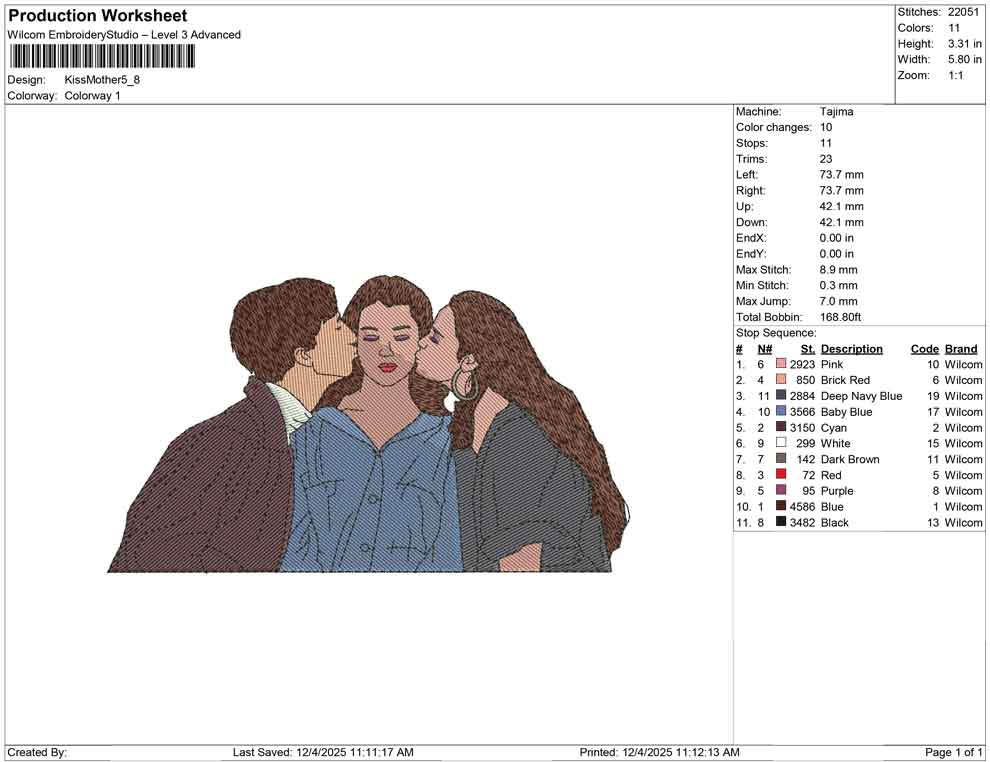Image resolution: width=990 pixels, height=762 pixels.
Task: Click the Stitches count 22051
Action: (964, 12)
